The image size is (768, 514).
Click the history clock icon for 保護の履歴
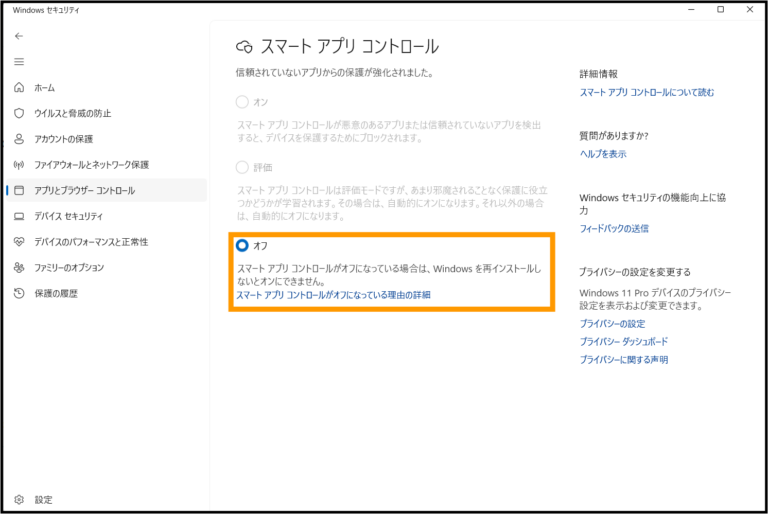19,294
